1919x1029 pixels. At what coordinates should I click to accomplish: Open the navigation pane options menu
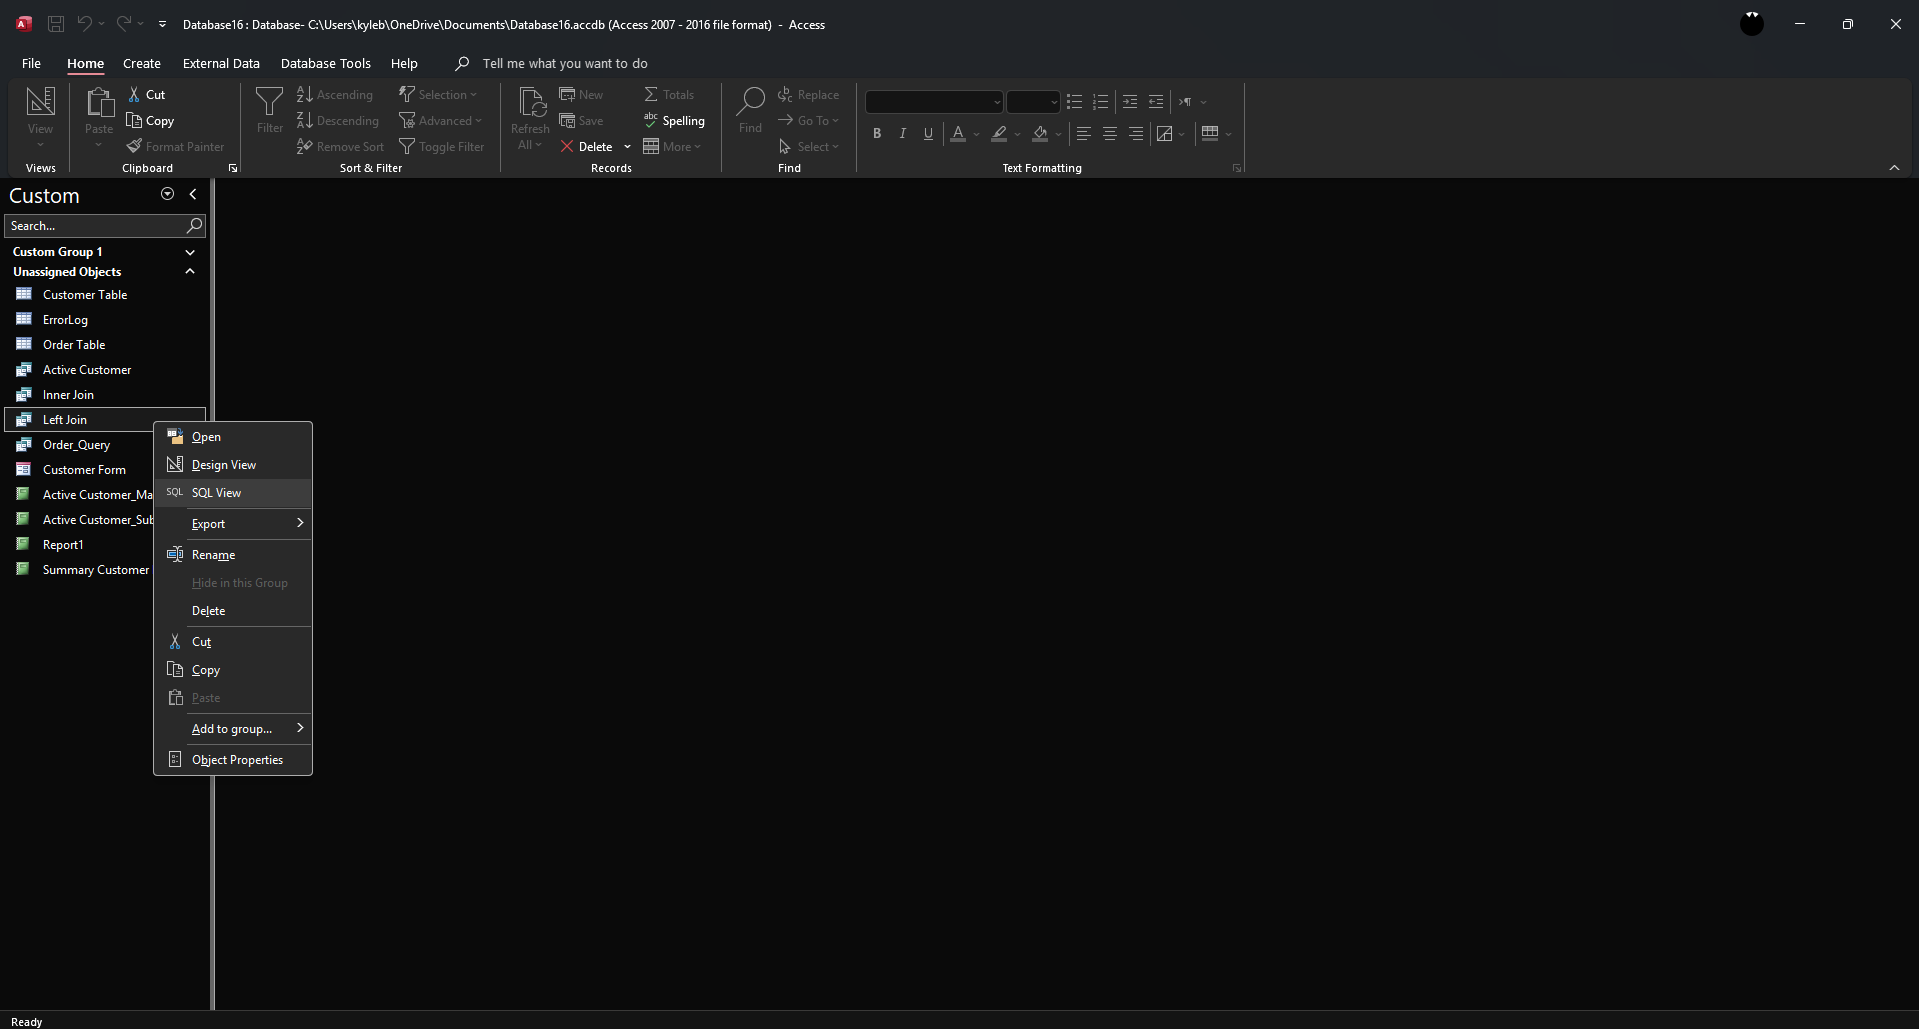[167, 194]
